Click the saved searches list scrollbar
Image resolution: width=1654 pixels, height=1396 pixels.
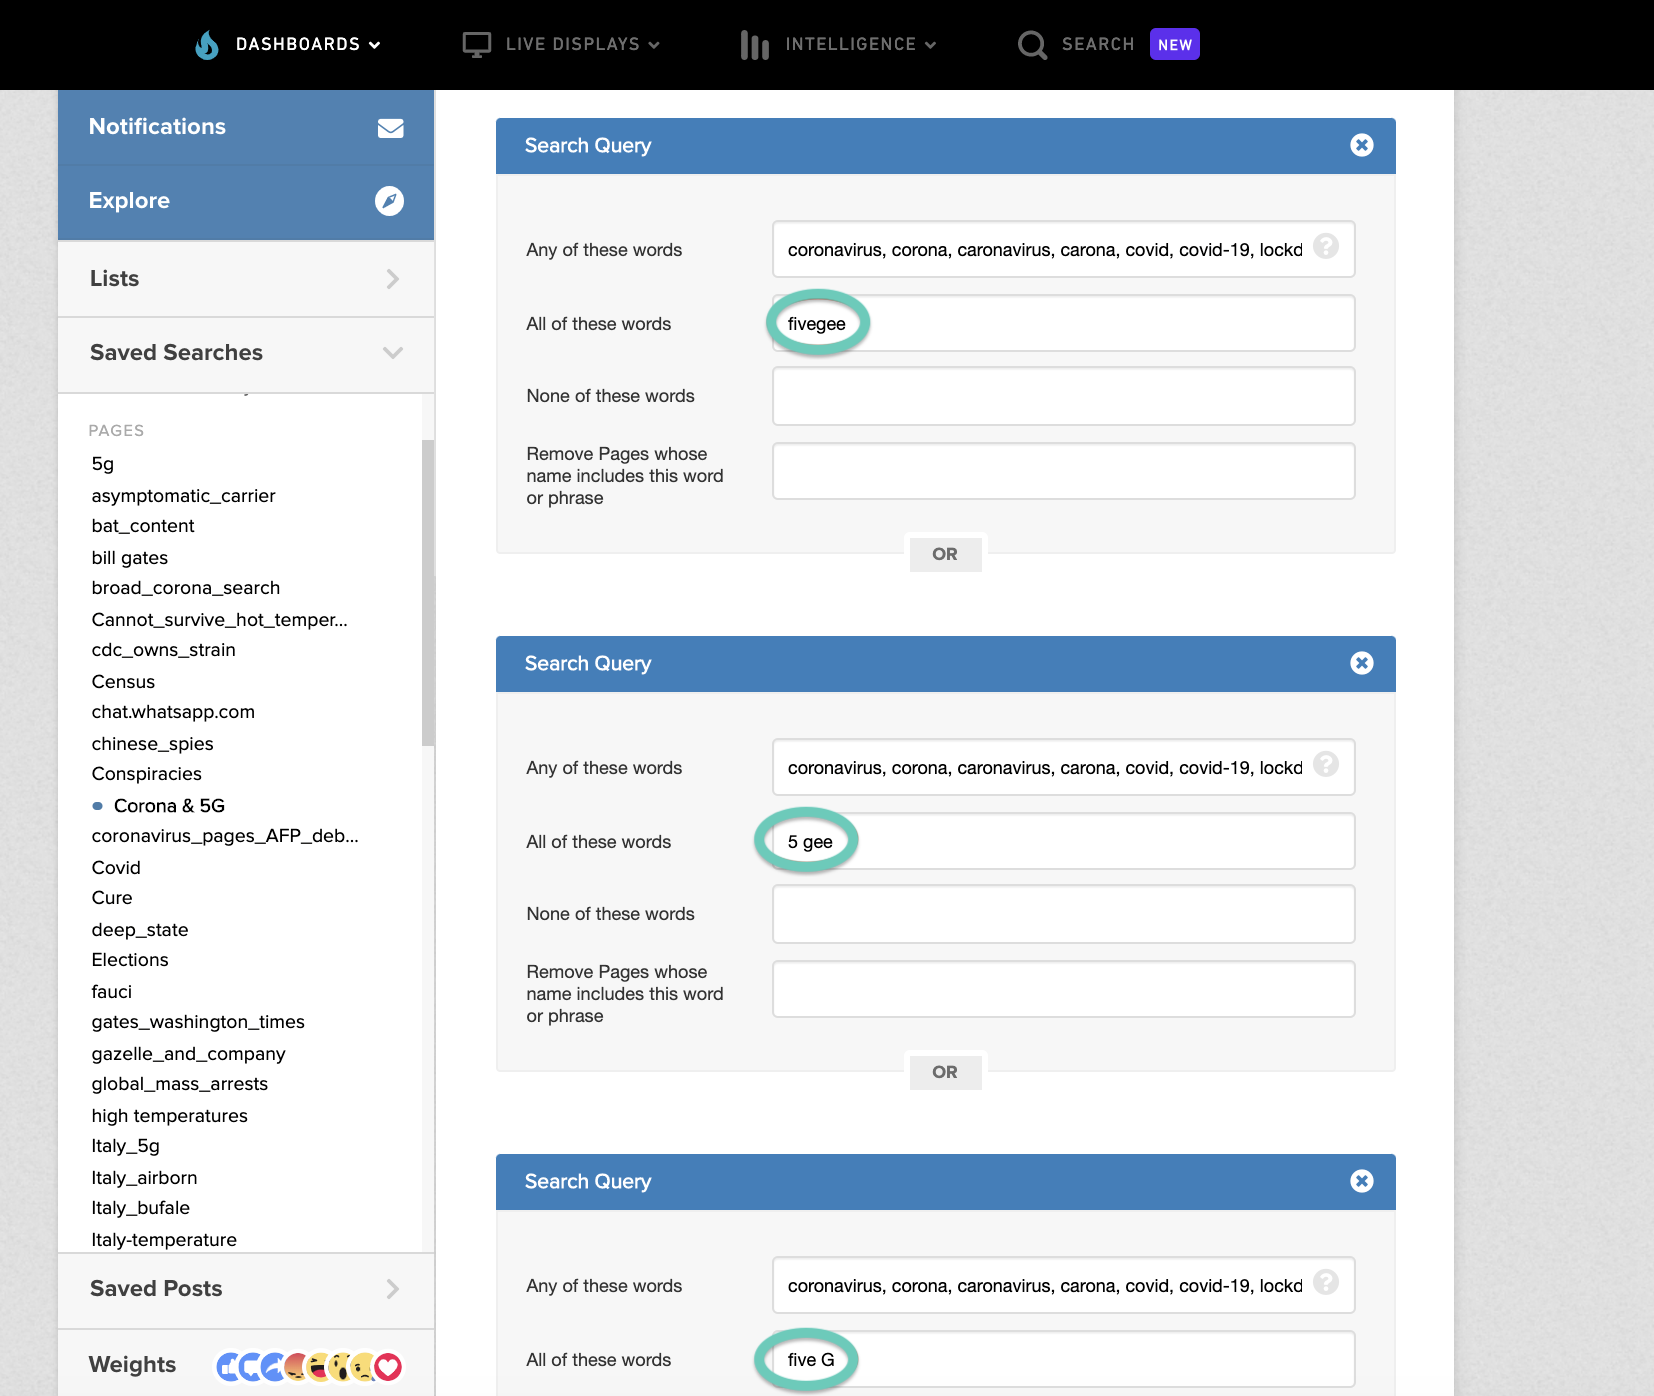click(x=428, y=593)
